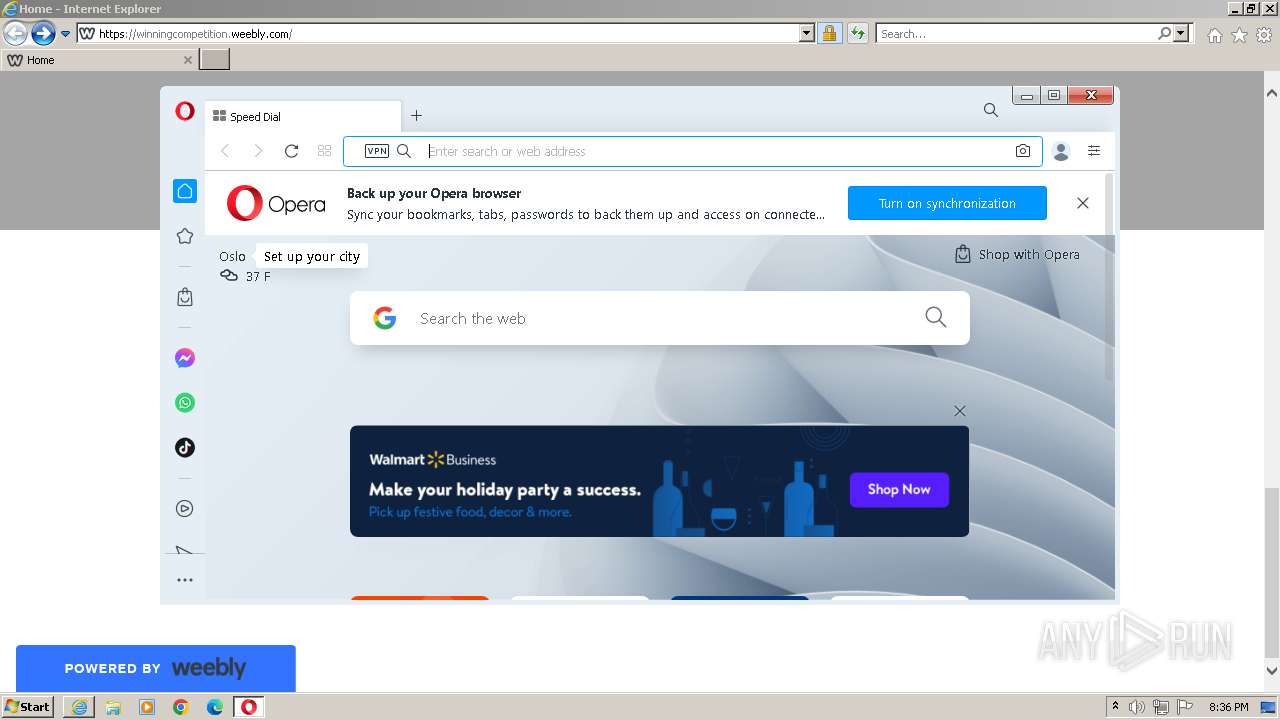Image resolution: width=1280 pixels, height=720 pixels.
Task: Open the Player icon in Opera sidebar
Action: 185,508
